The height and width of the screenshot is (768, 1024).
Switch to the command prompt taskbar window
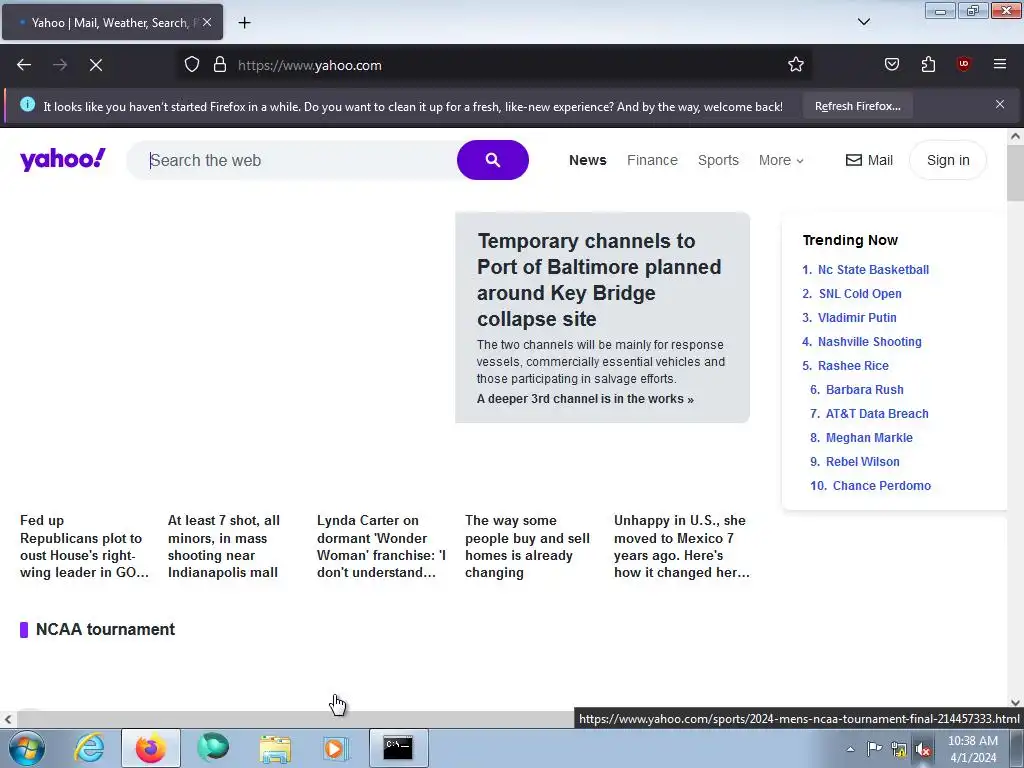click(398, 748)
